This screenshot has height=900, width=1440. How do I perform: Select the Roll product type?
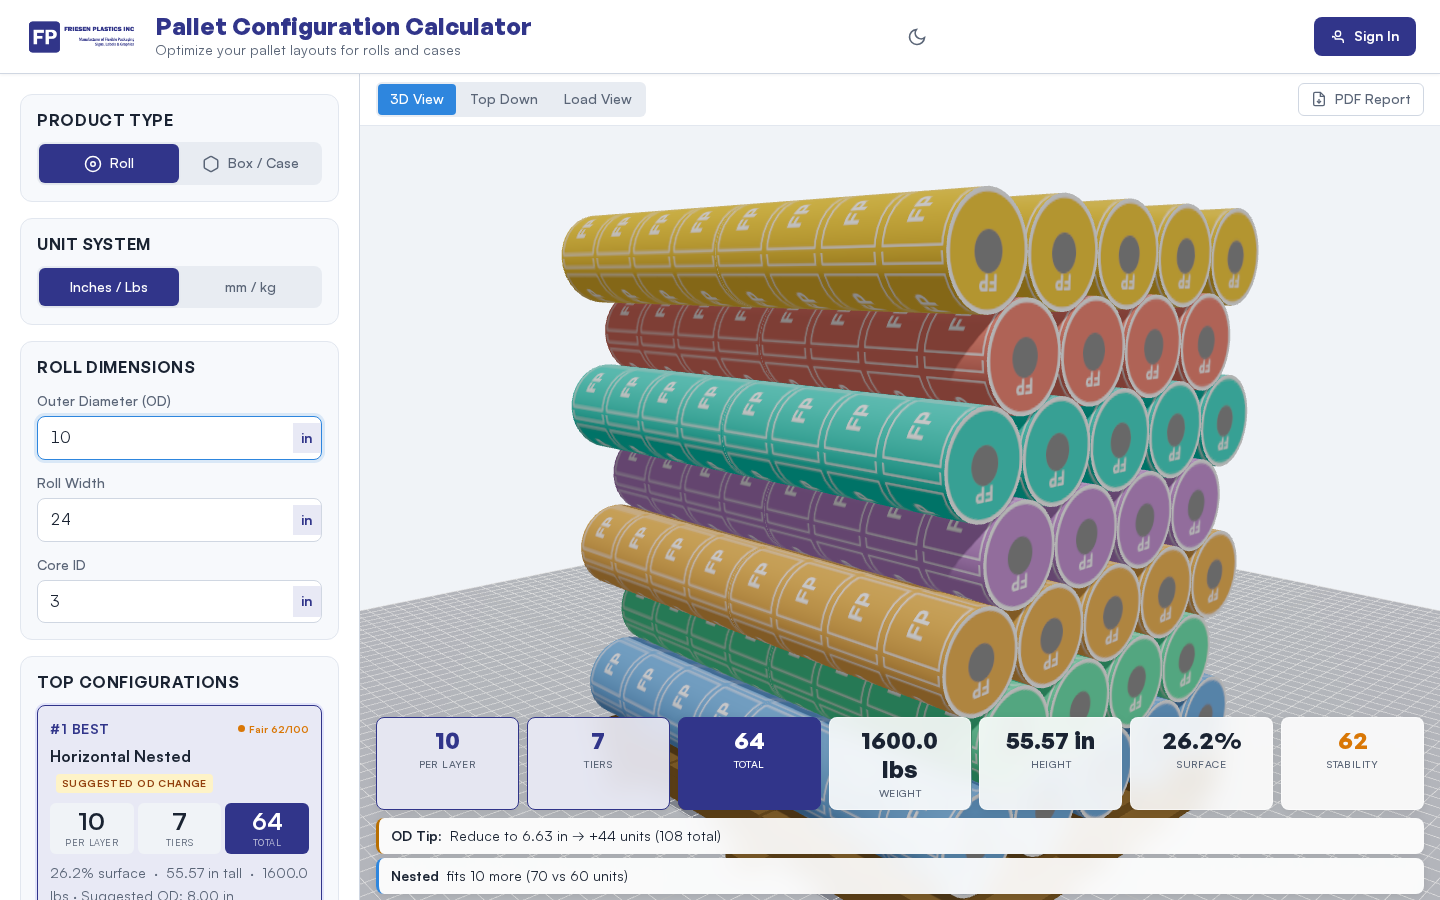click(108, 164)
